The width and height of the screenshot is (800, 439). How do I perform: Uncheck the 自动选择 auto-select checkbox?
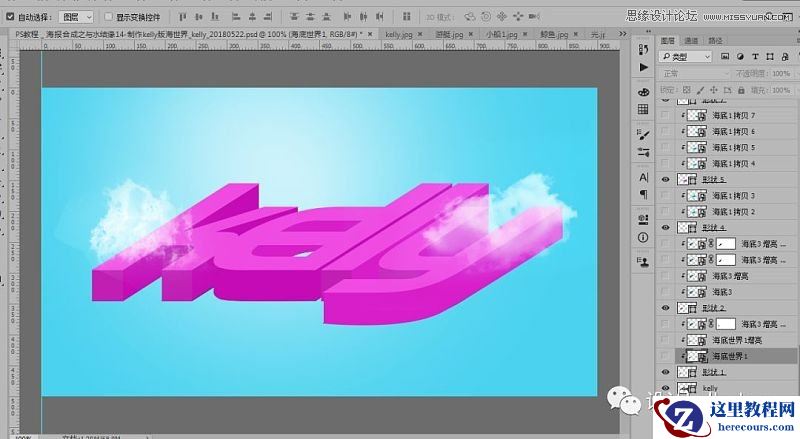(x=10, y=17)
